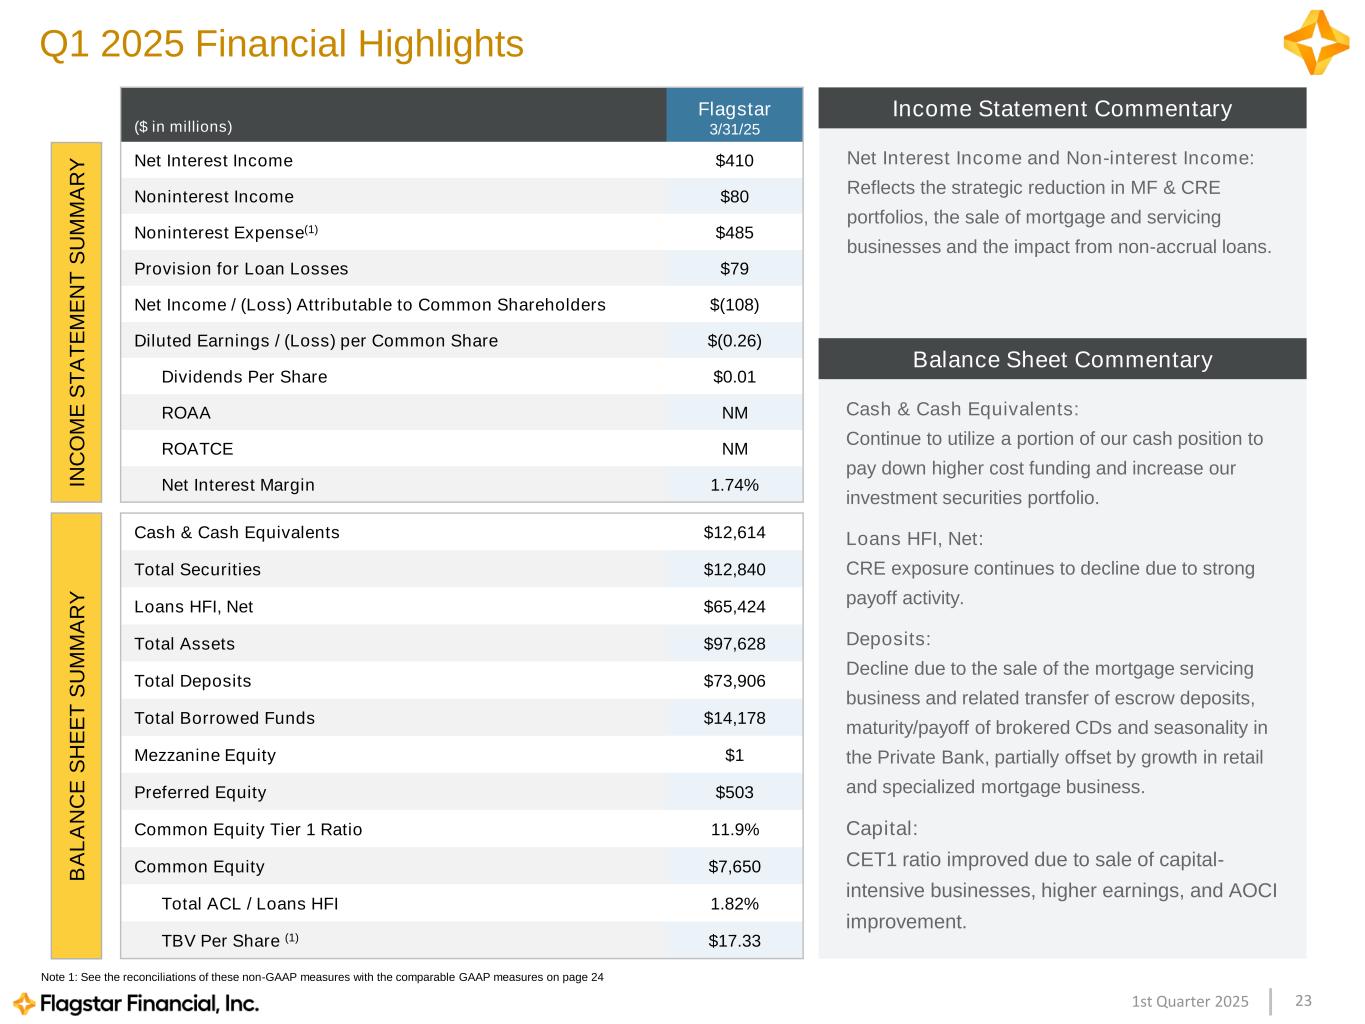Select the TBV Per Share $17.33 value
The image size is (1365, 1024).
[x=734, y=941]
